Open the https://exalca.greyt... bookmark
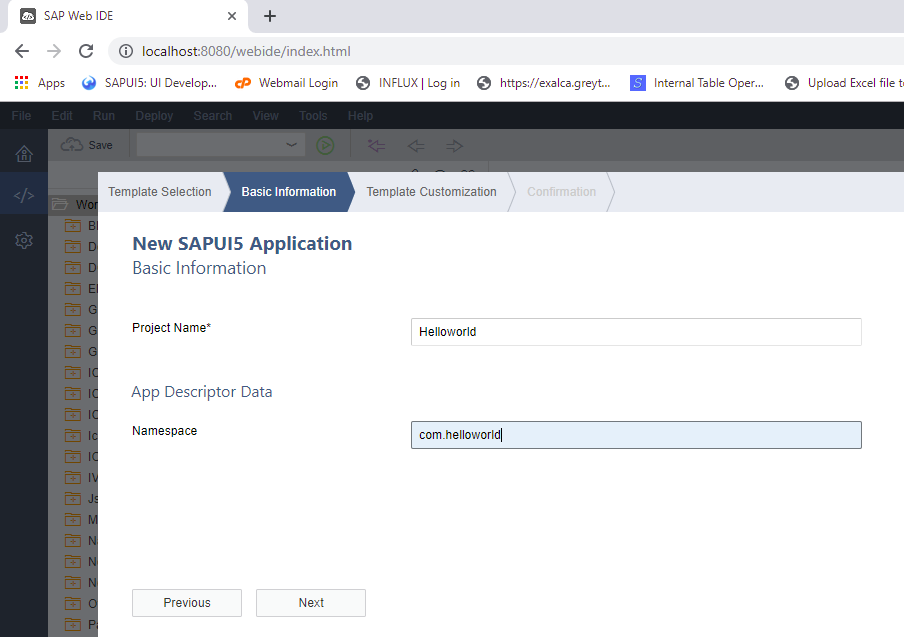This screenshot has height=637, width=904. point(544,83)
